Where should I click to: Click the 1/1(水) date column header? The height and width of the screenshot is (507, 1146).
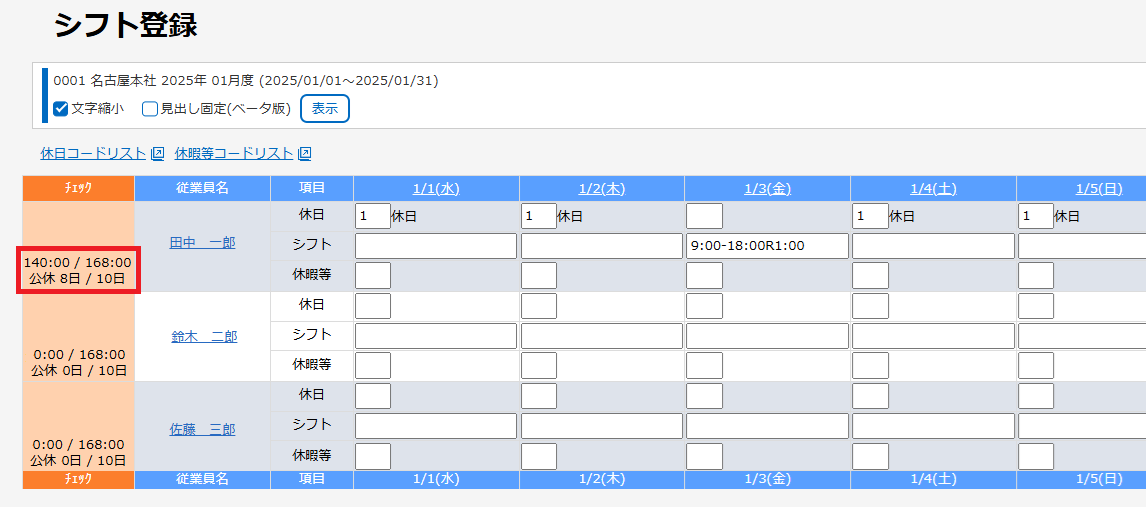tap(436, 188)
